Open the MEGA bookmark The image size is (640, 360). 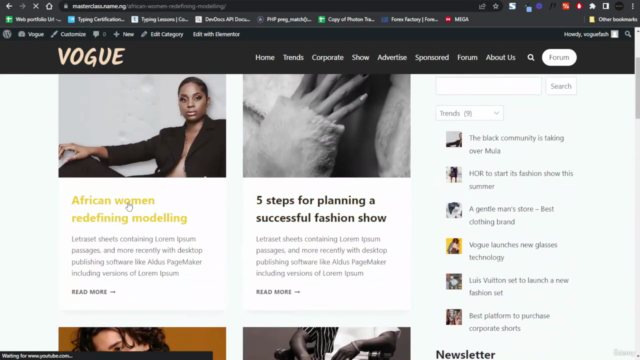click(x=457, y=19)
